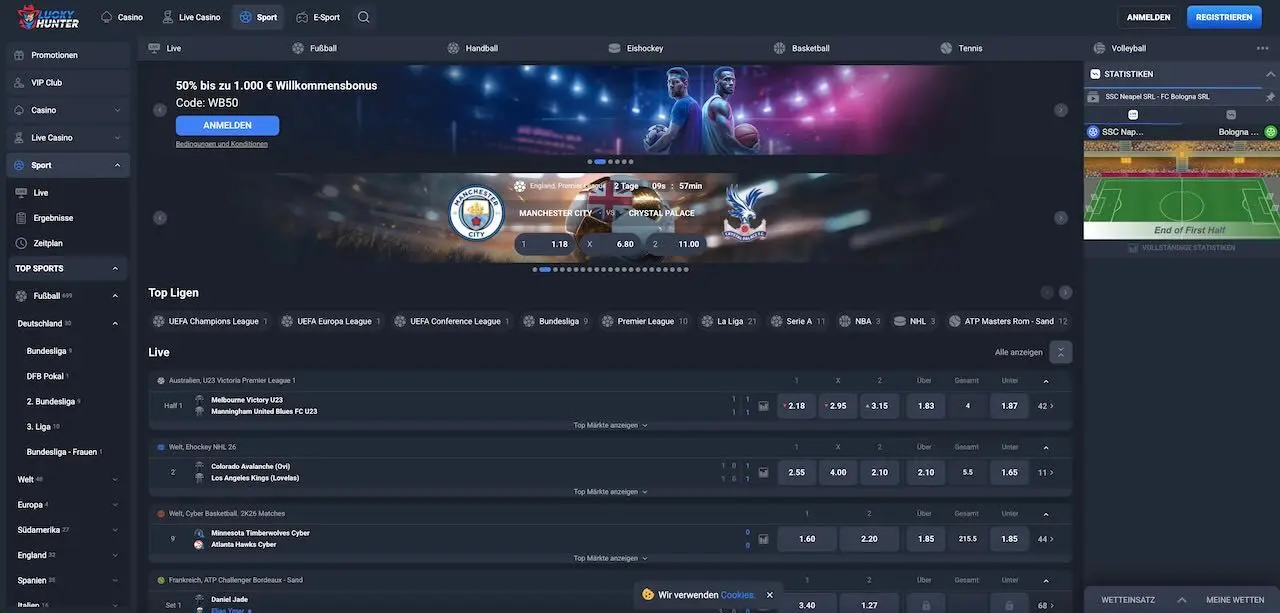The width and height of the screenshot is (1280, 613).
Task: Expand Live Casino submenu in left sidebar
Action: (117, 138)
